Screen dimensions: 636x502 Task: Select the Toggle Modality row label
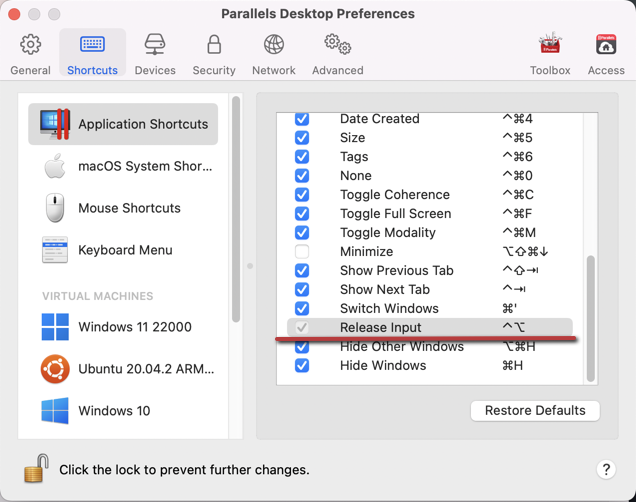(x=388, y=233)
